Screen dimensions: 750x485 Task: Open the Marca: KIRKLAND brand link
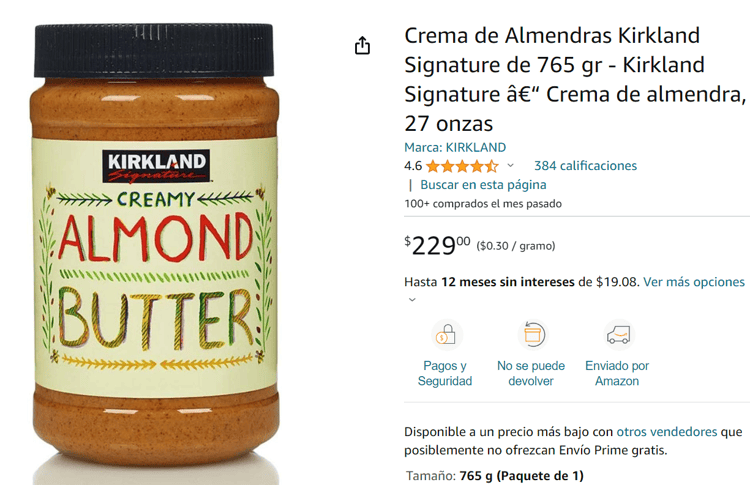(455, 147)
